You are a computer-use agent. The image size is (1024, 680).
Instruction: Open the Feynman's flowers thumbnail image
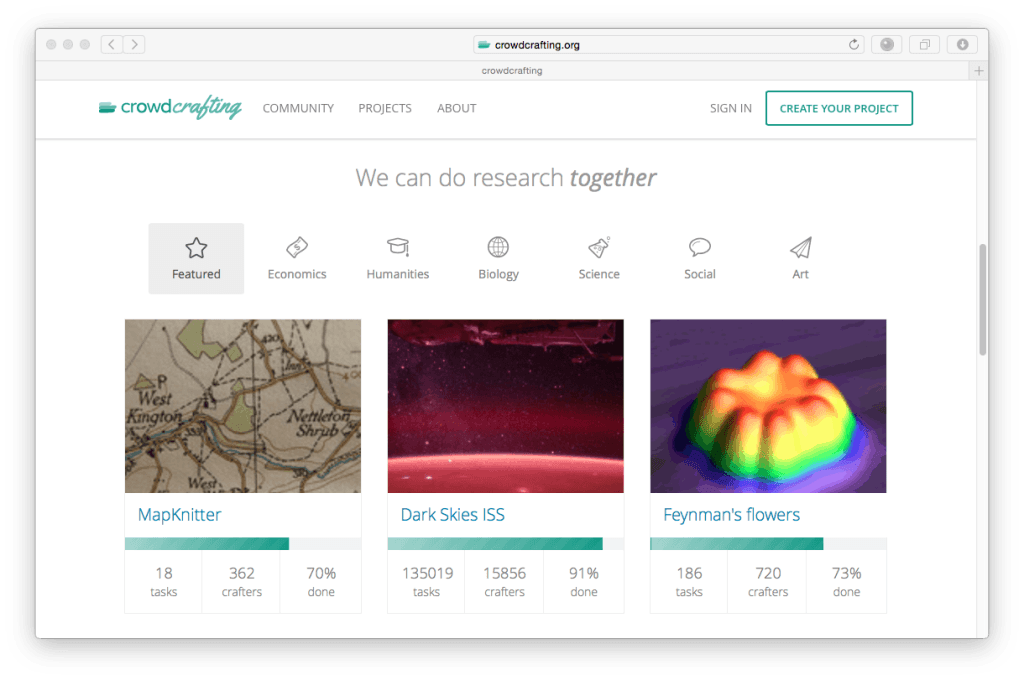(768, 406)
